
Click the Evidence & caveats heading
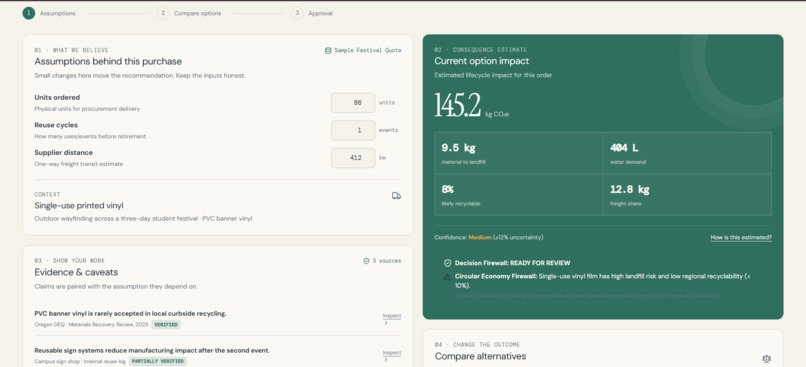[x=76, y=272]
